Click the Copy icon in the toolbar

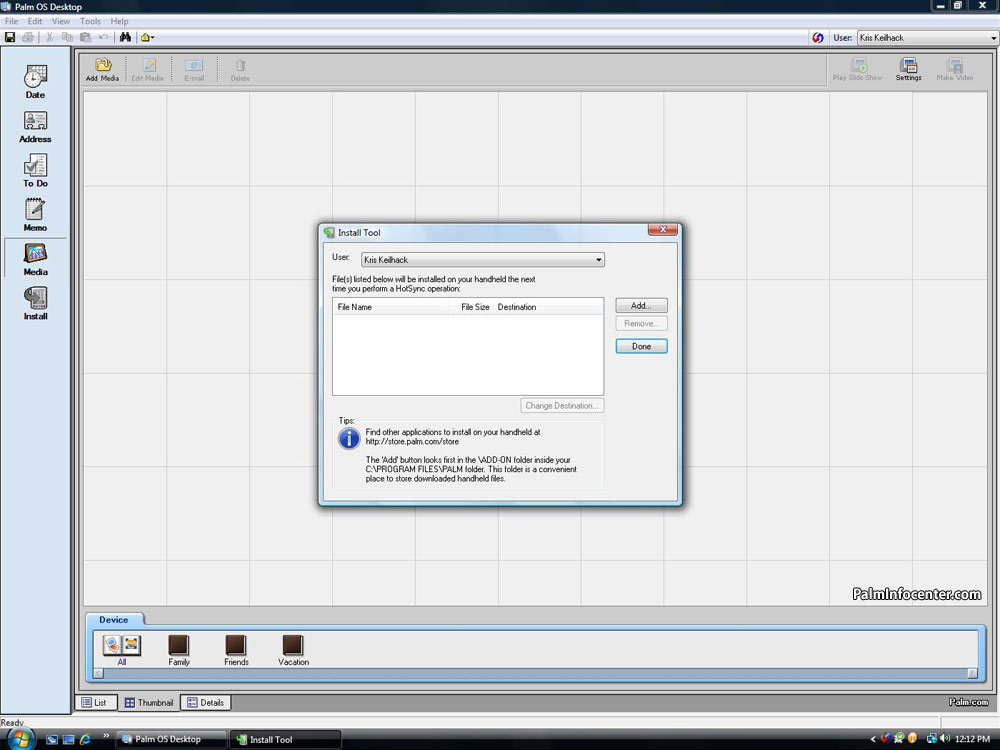67,38
